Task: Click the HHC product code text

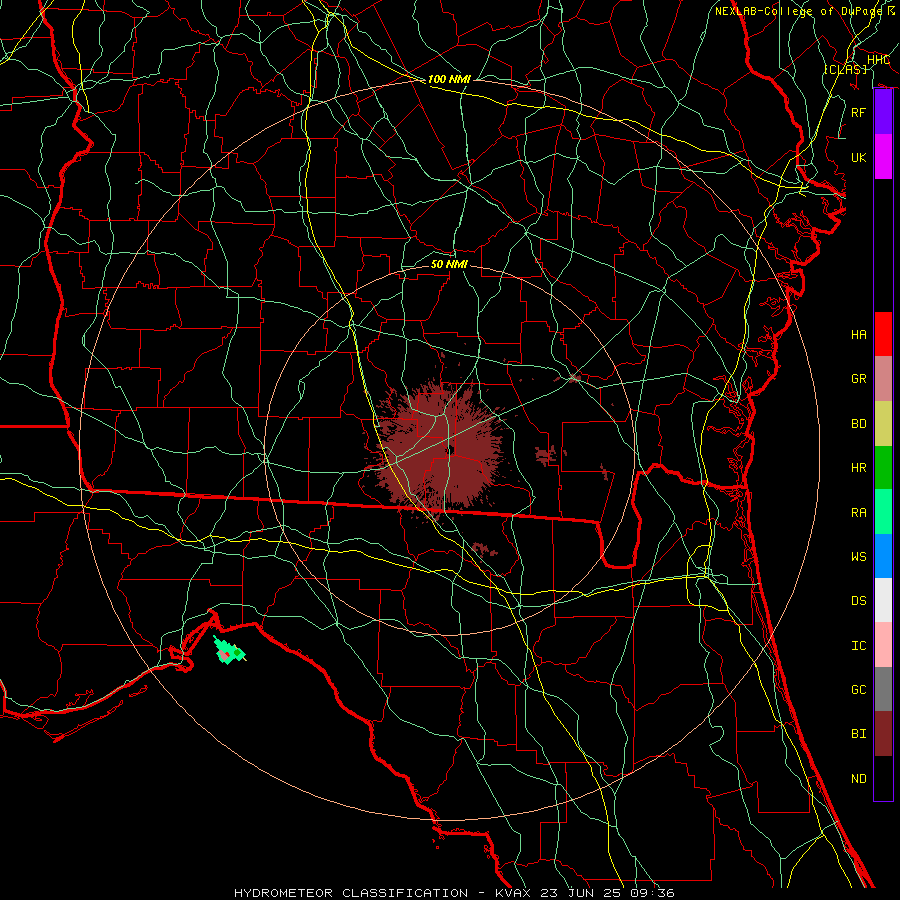Action: (878, 60)
